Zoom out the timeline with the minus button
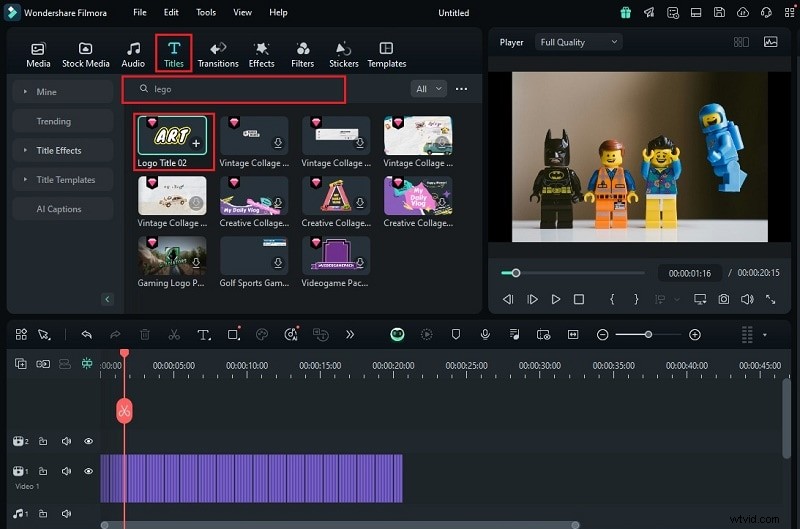800x529 pixels. point(602,335)
